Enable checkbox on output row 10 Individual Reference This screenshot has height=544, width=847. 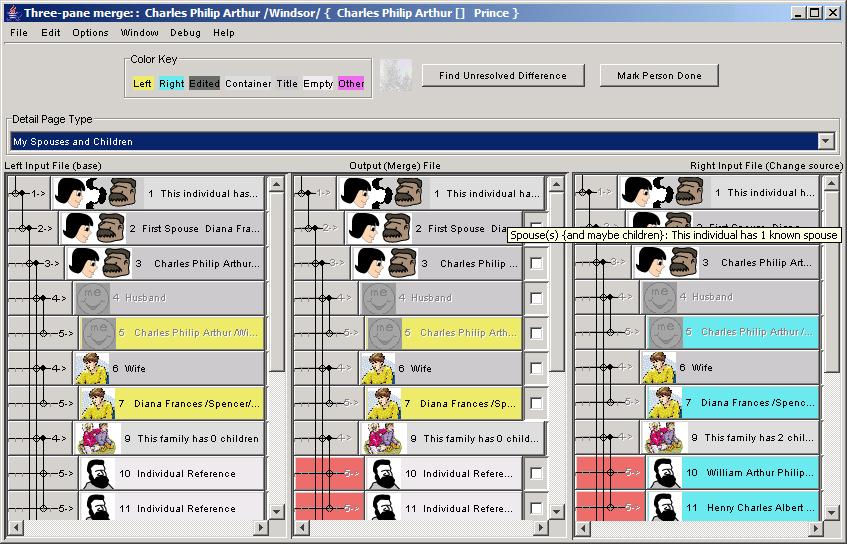point(536,473)
